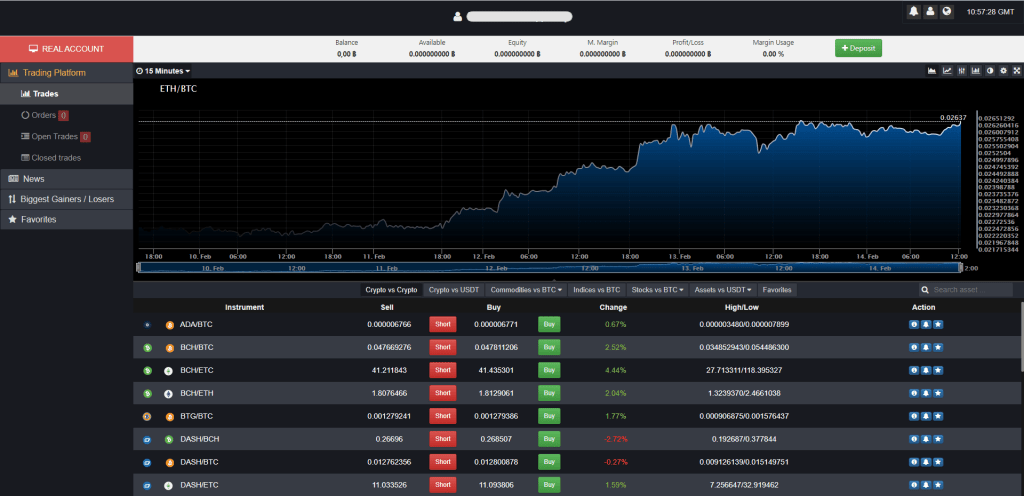The image size is (1024, 496).
Task: Open the notifications bell in top bar
Action: 914,12
